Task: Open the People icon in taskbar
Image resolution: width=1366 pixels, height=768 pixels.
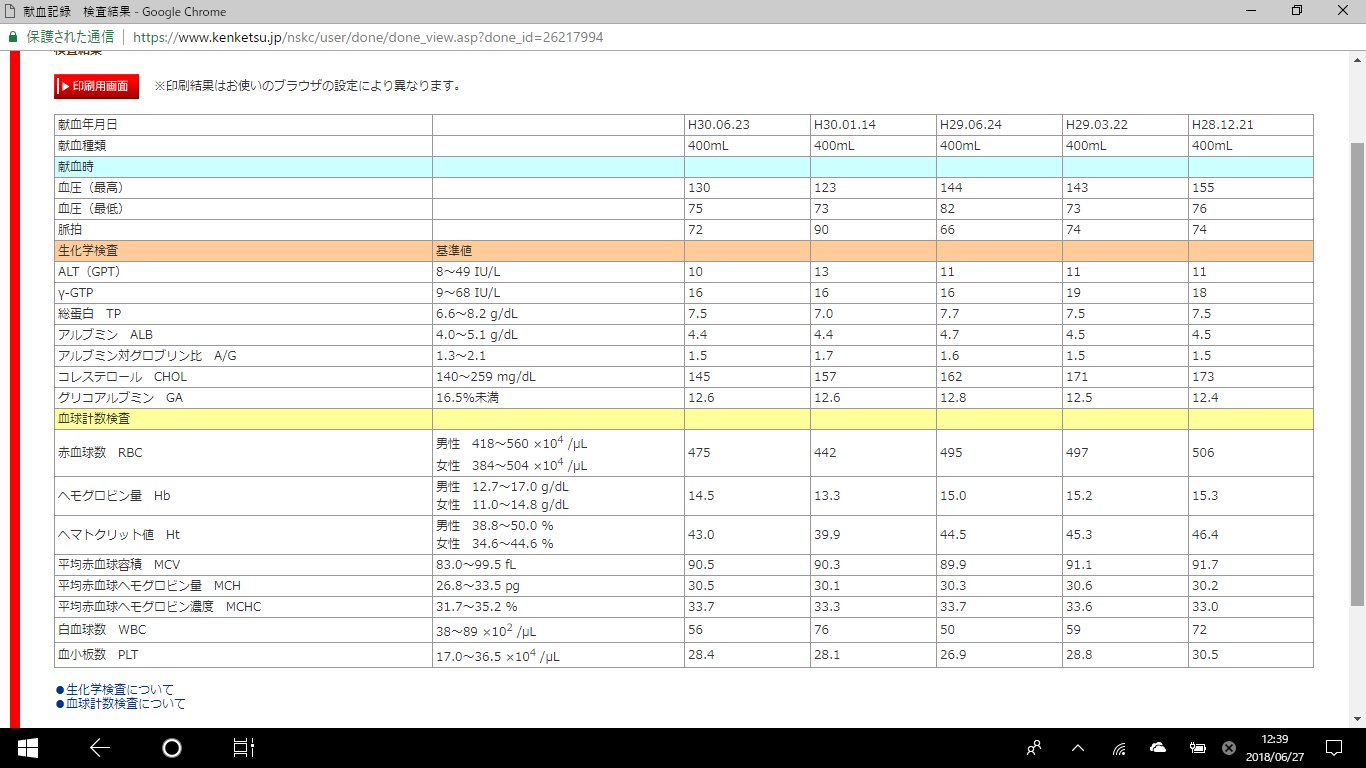Action: click(x=1034, y=748)
